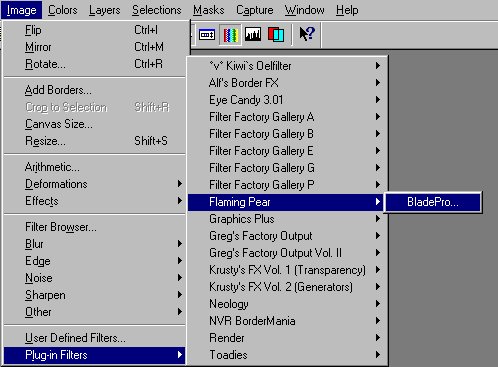Open Alf's Border FX submenu
This screenshot has width=498, height=367.
click(287, 83)
